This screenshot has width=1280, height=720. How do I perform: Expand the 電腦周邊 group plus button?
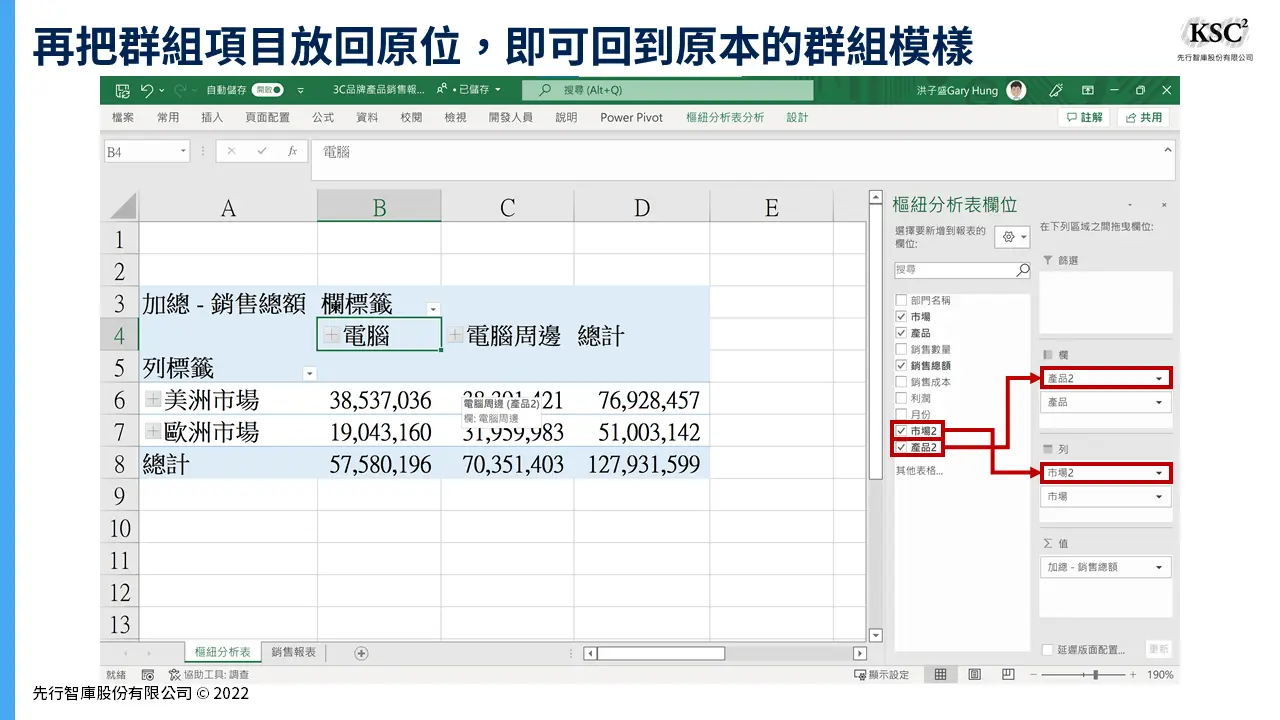point(455,335)
